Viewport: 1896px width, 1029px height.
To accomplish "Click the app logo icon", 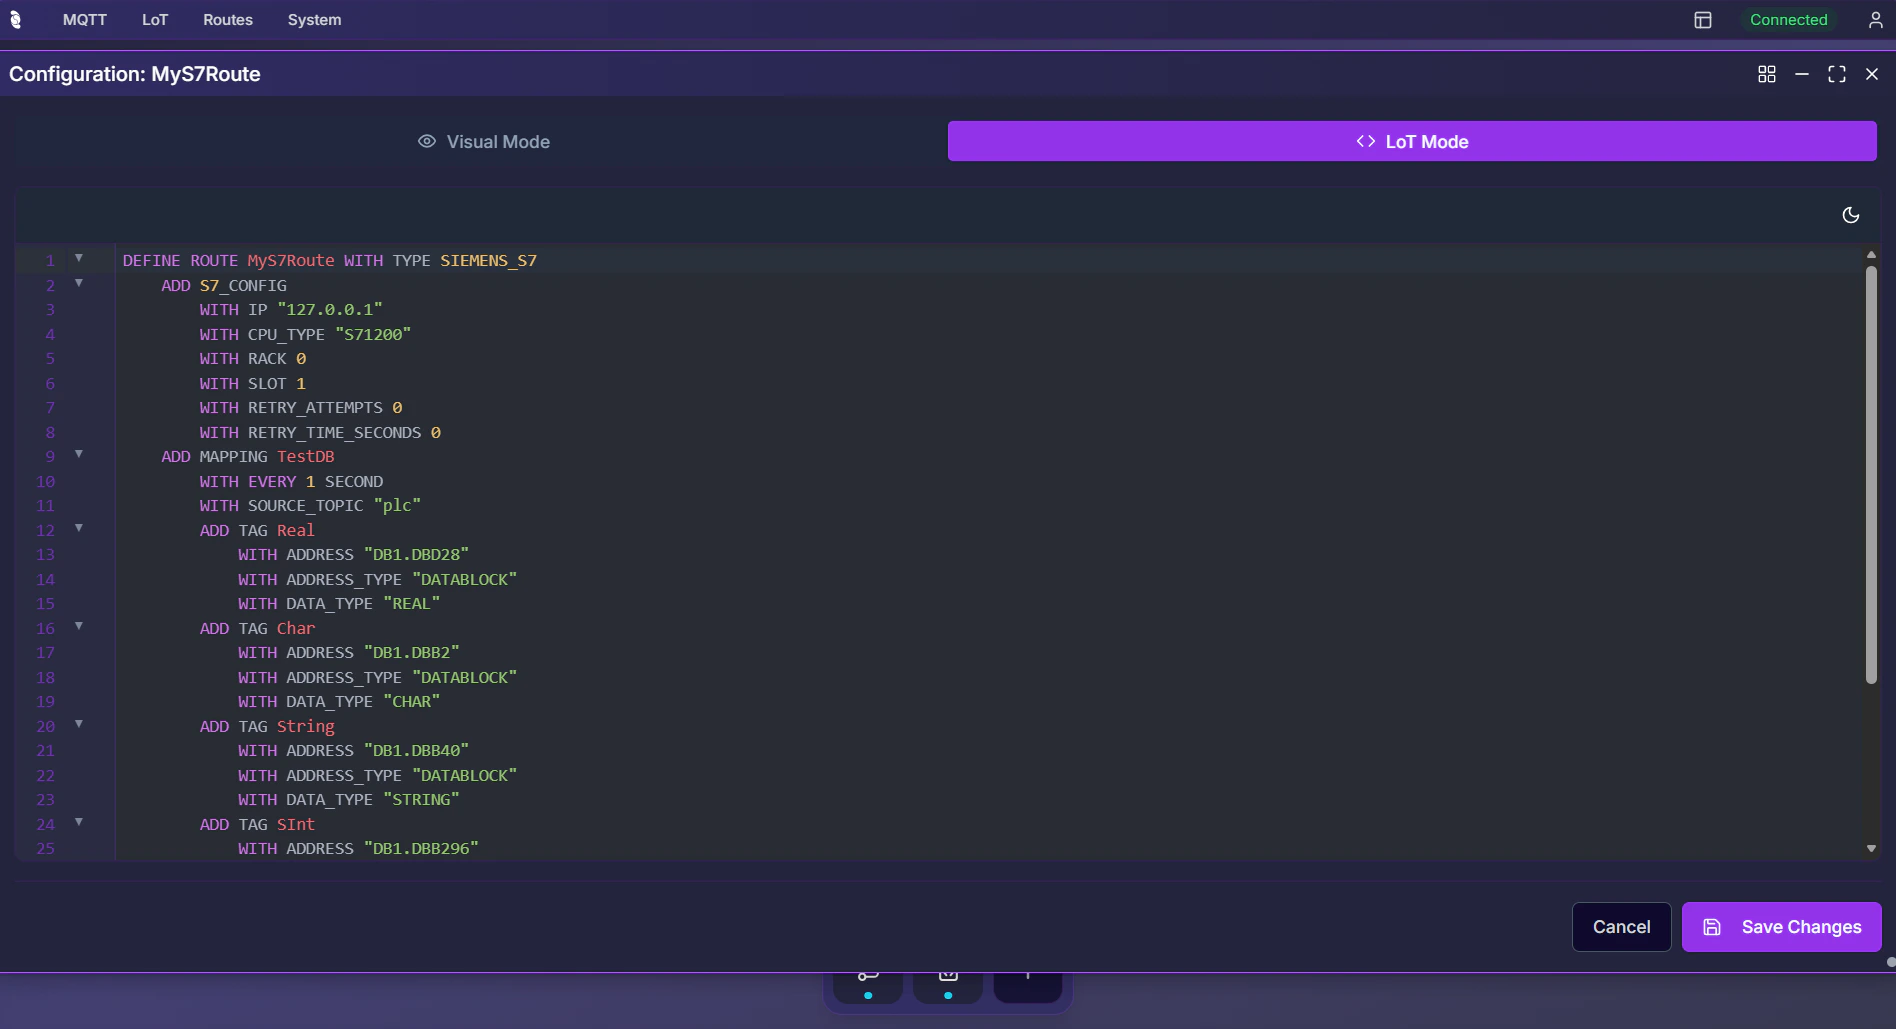I will (15, 20).
